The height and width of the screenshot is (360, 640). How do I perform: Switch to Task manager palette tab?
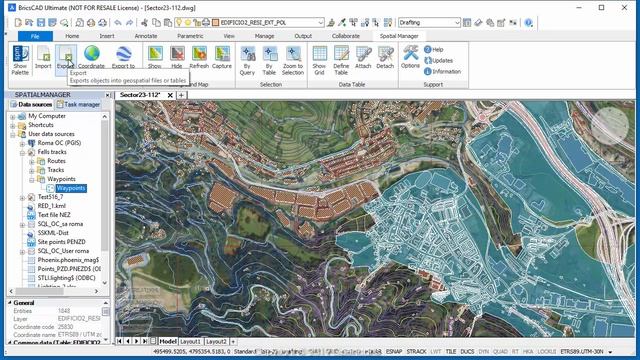coord(78,104)
